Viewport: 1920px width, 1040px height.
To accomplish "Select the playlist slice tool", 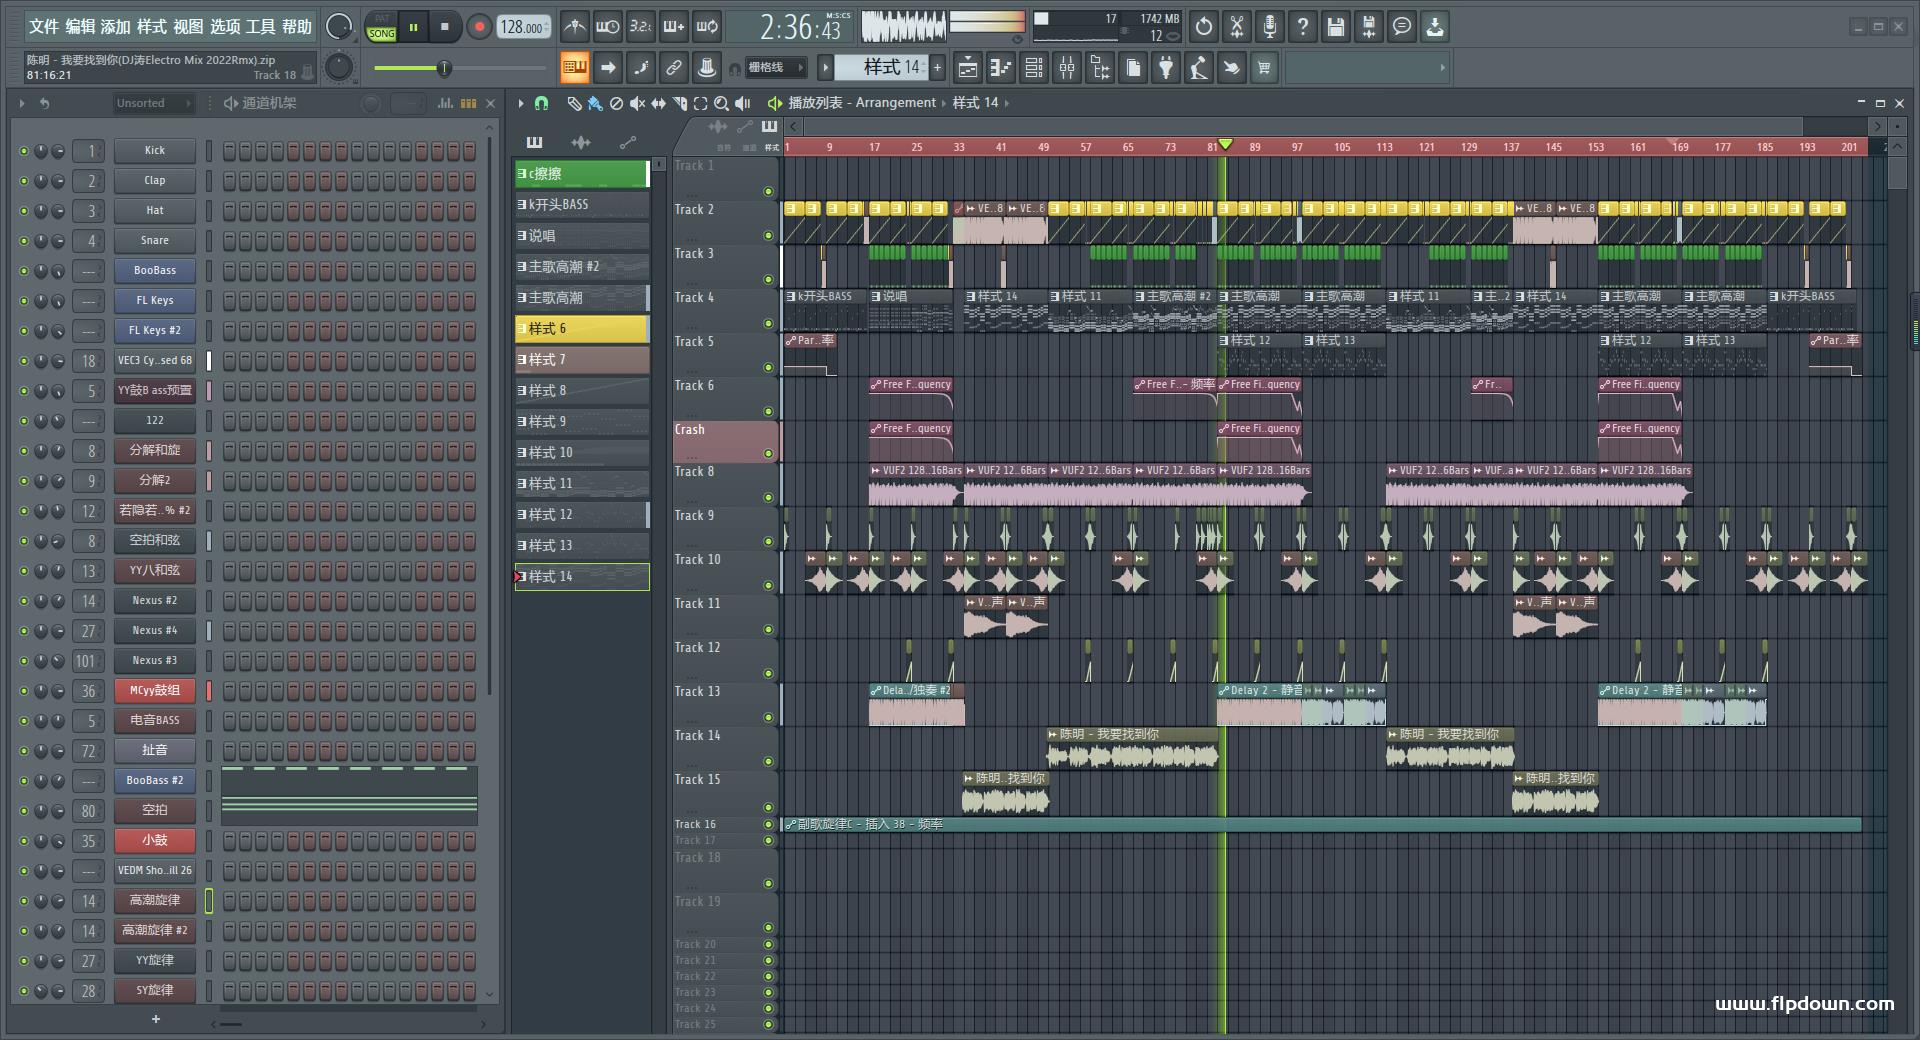I will pos(680,103).
